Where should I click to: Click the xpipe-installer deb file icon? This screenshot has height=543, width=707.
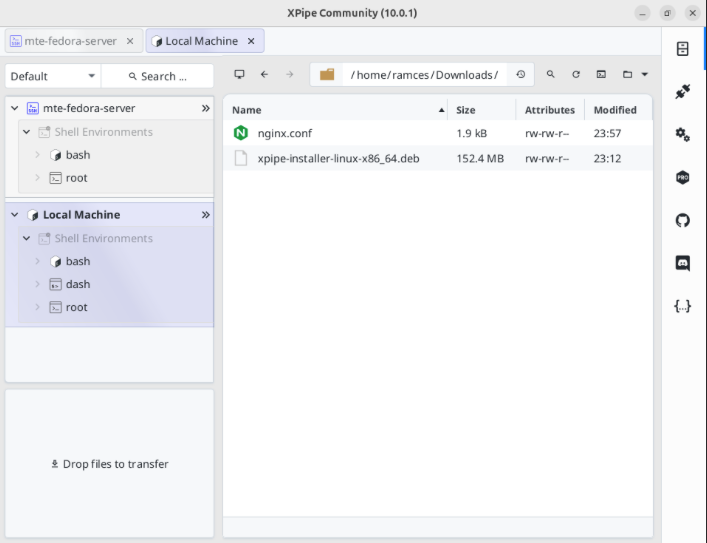click(241, 158)
